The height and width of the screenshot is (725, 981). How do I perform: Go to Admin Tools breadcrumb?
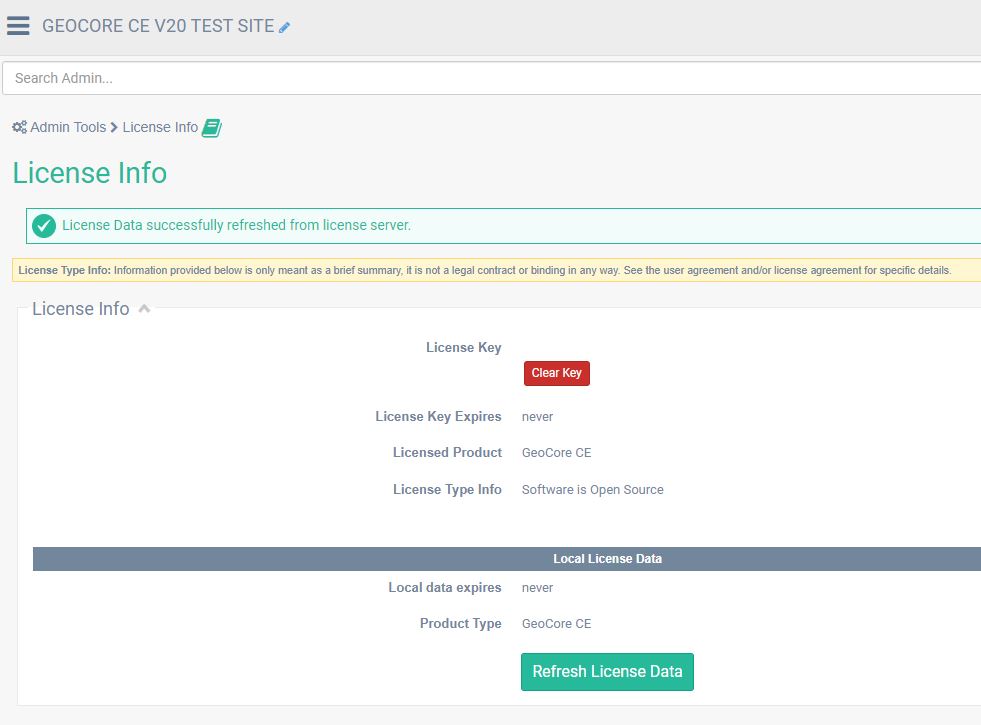pyautogui.click(x=68, y=127)
